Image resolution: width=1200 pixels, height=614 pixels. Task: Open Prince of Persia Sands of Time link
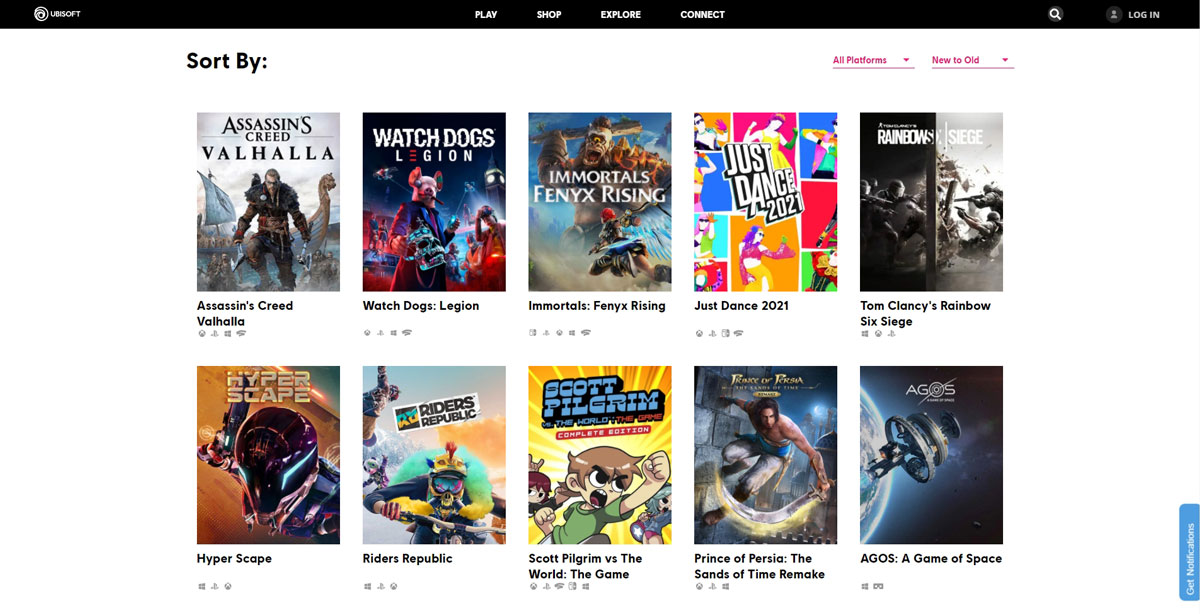pos(759,566)
